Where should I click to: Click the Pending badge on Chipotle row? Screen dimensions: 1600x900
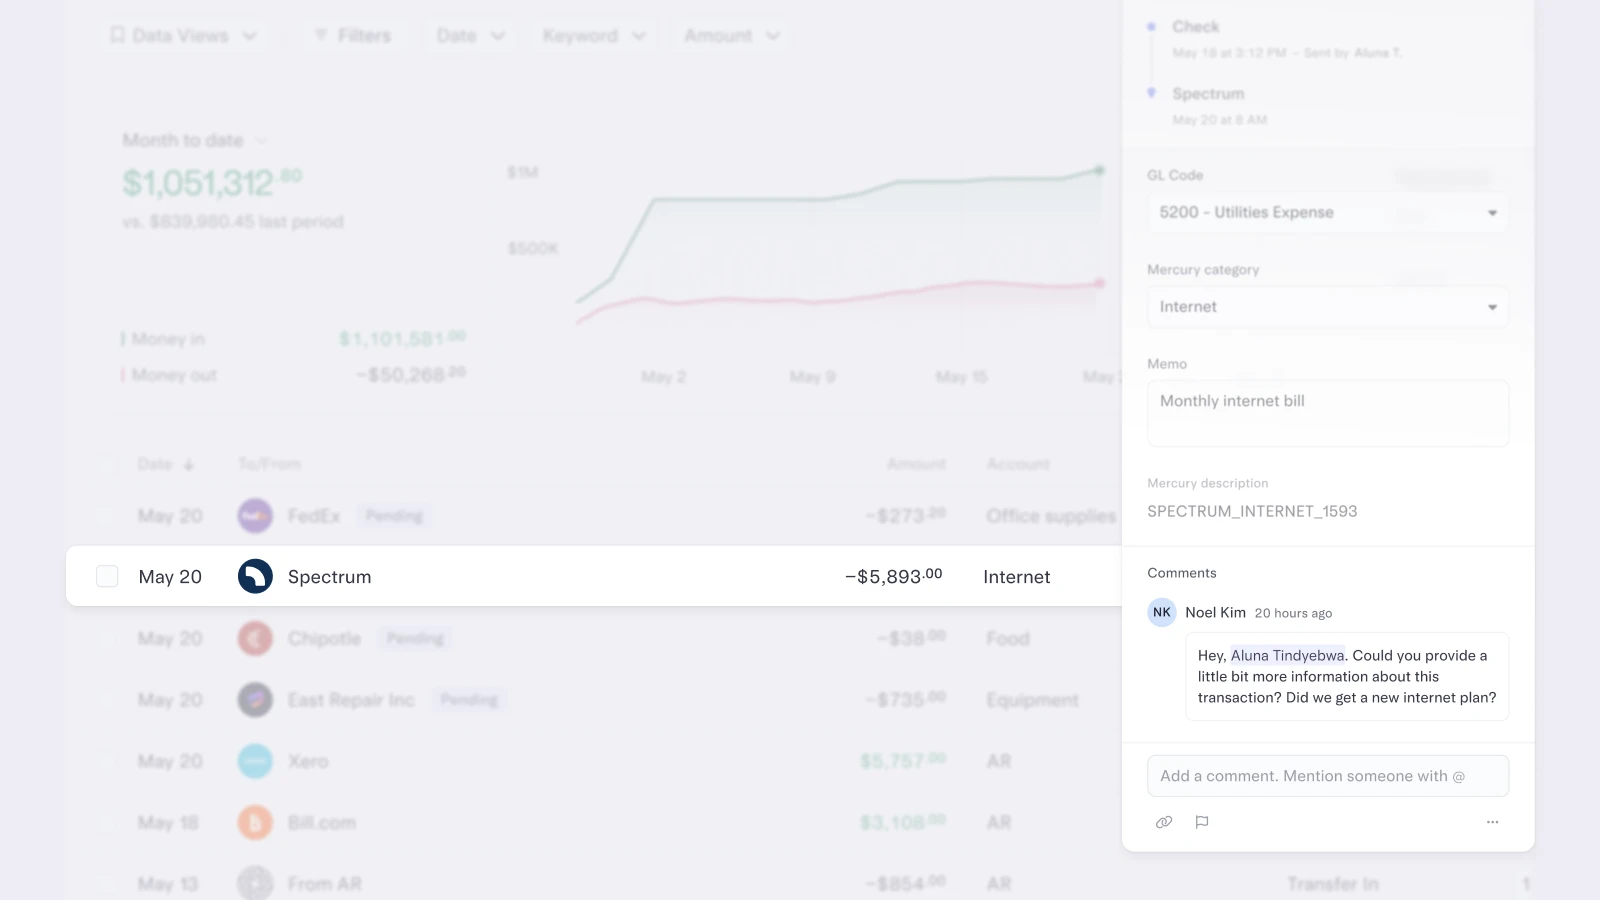[415, 638]
